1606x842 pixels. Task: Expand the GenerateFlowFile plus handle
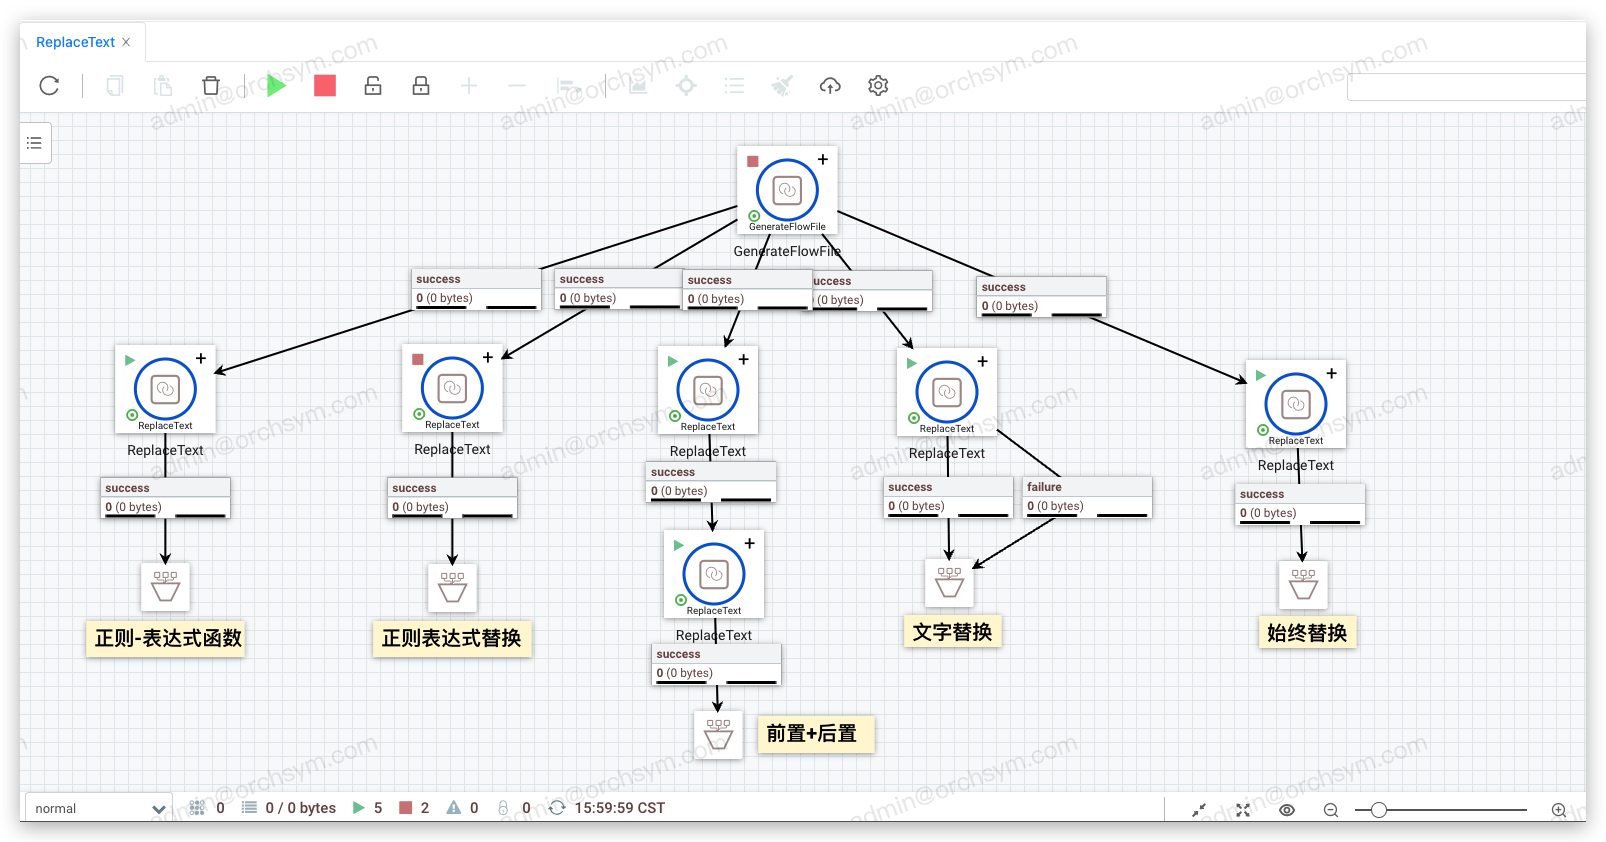pos(823,160)
